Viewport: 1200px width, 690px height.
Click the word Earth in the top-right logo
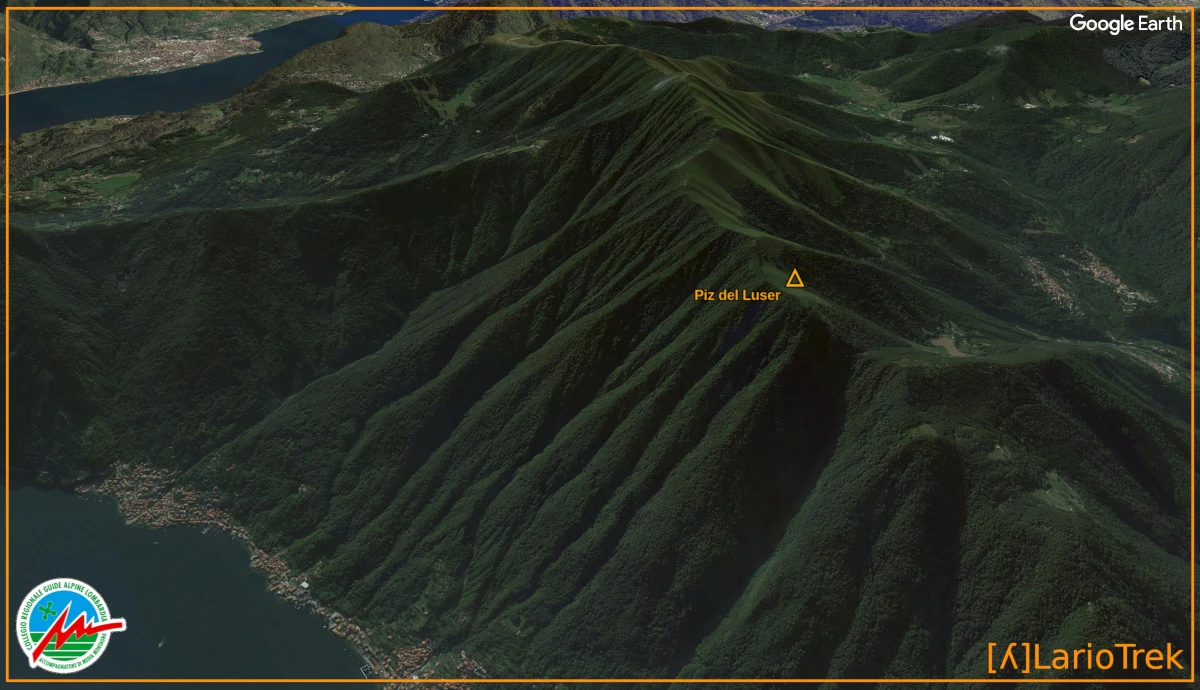coord(1160,24)
